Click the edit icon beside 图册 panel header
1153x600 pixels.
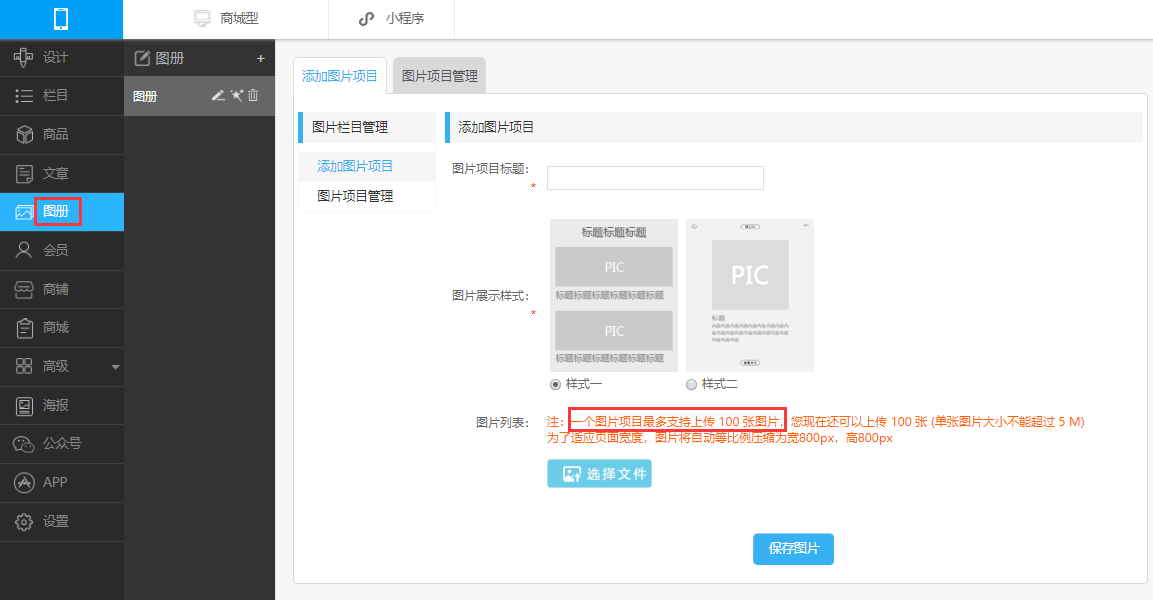142,58
